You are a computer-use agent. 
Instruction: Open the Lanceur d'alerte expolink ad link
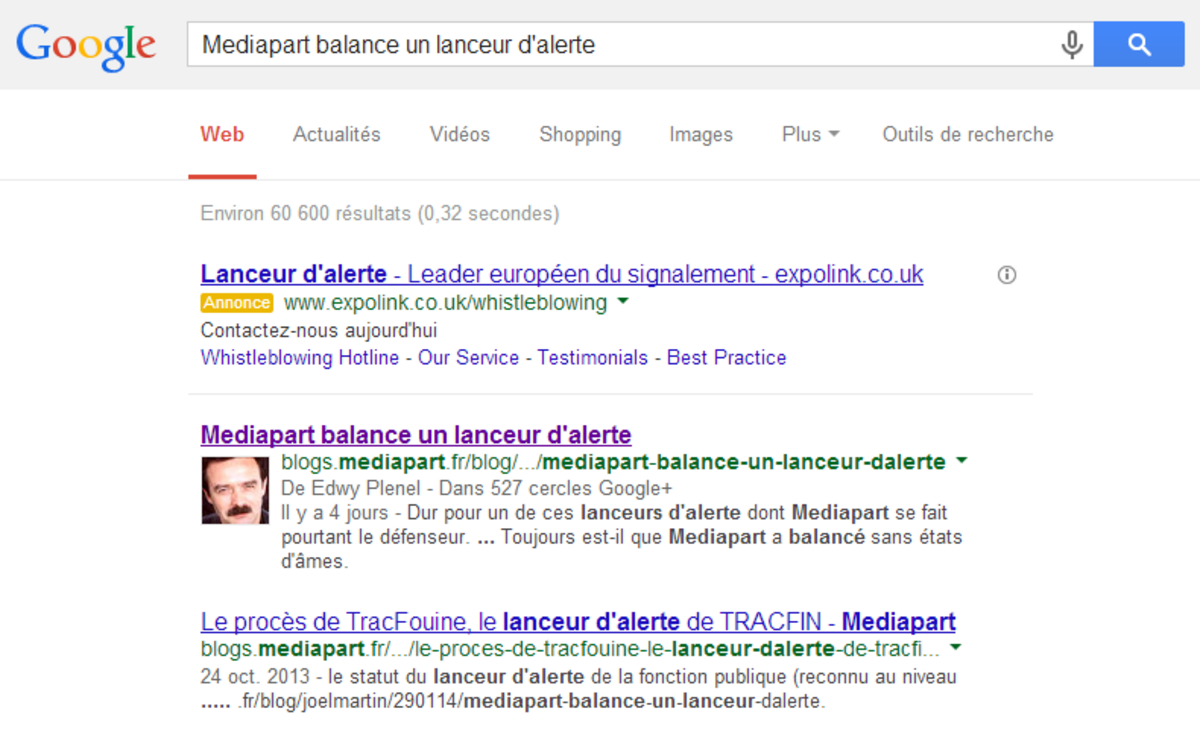click(x=562, y=274)
